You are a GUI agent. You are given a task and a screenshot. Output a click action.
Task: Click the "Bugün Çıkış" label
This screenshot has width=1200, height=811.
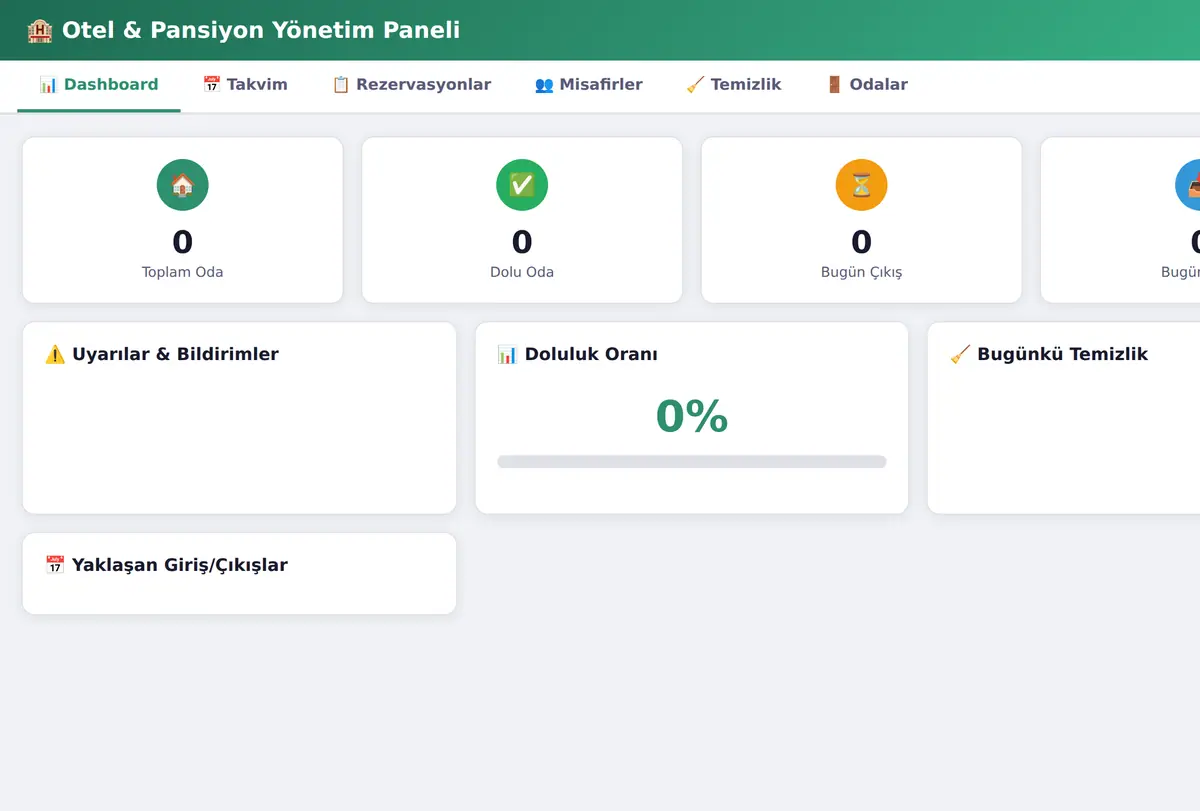861,272
